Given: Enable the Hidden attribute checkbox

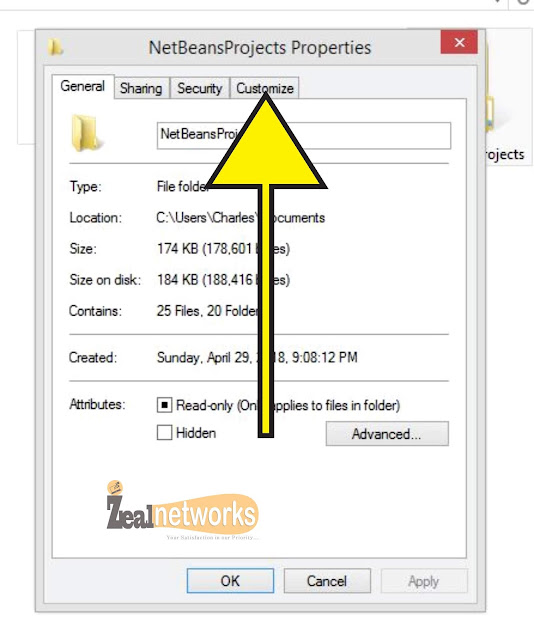Looking at the screenshot, I should pyautogui.click(x=164, y=433).
